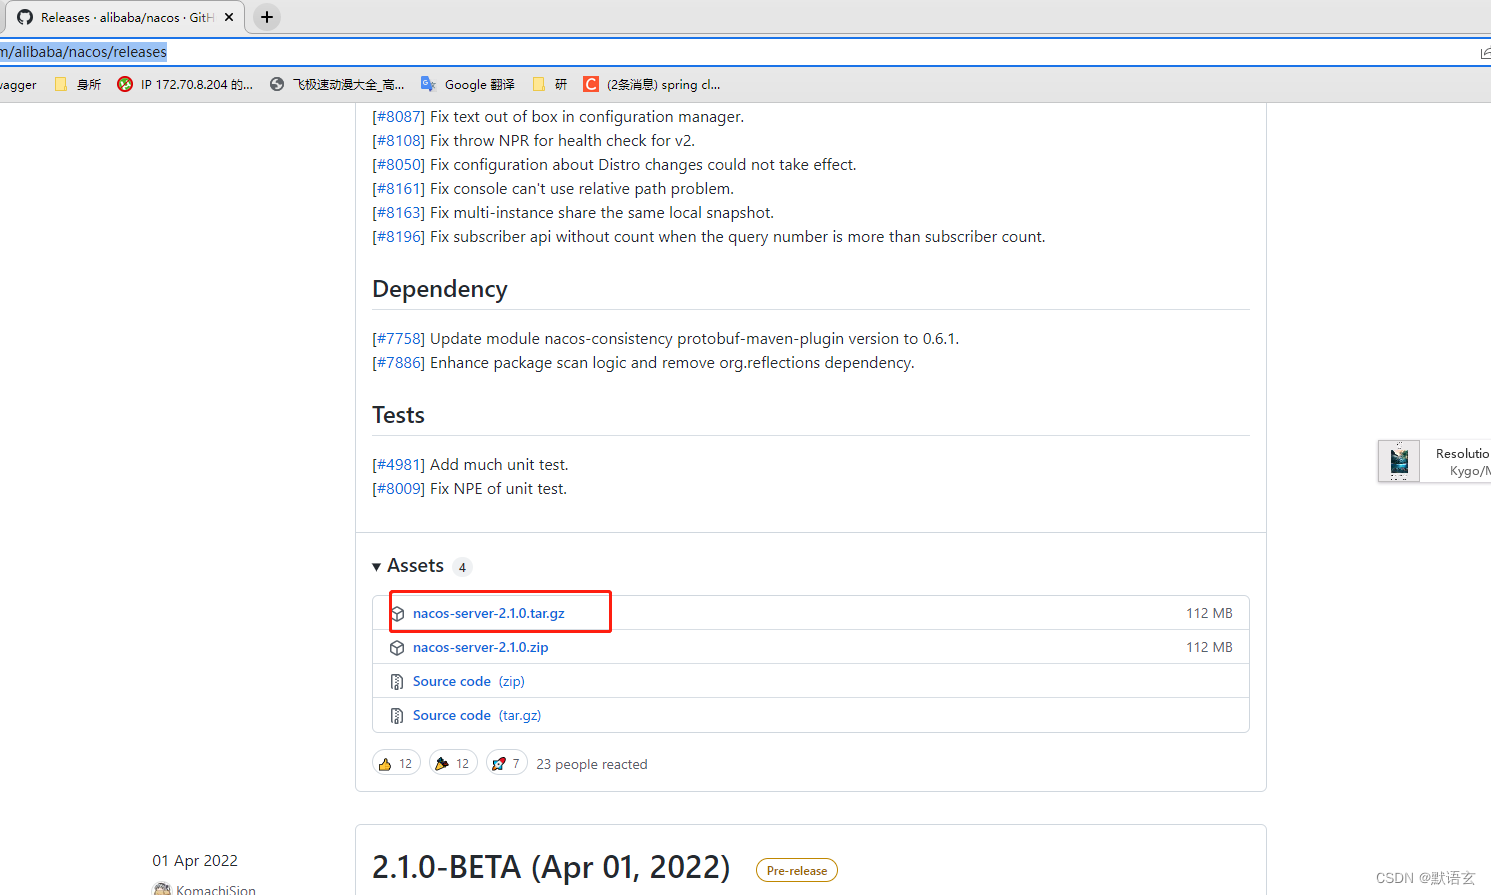Image resolution: width=1491 pixels, height=895 pixels.
Task: Open issue link #7886
Action: click(x=398, y=363)
